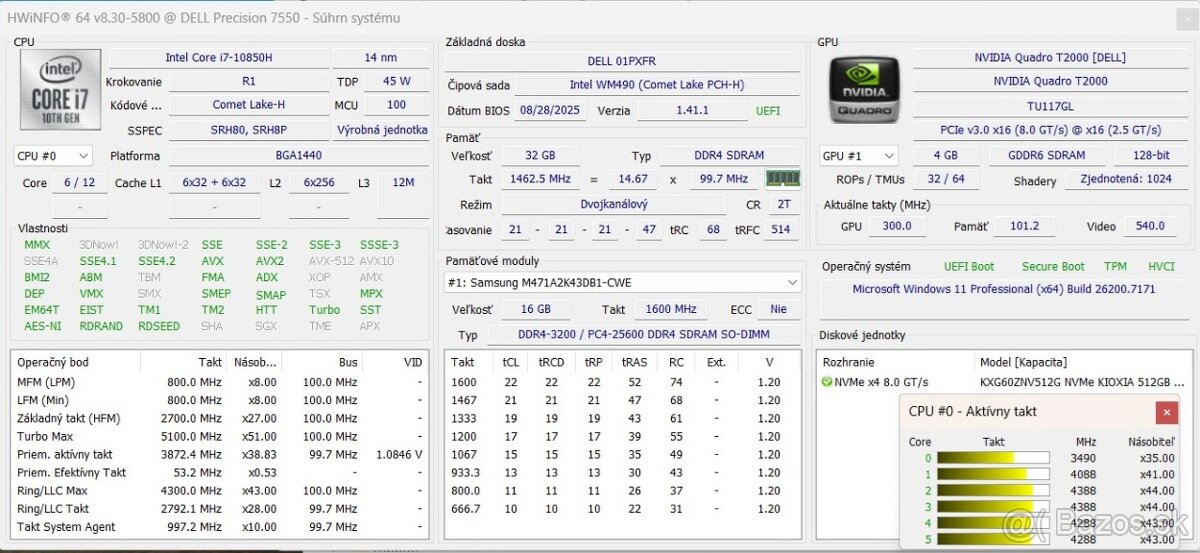The width and height of the screenshot is (1200, 553).
Task: Click the Core 0 clock bar
Action: click(x=993, y=458)
